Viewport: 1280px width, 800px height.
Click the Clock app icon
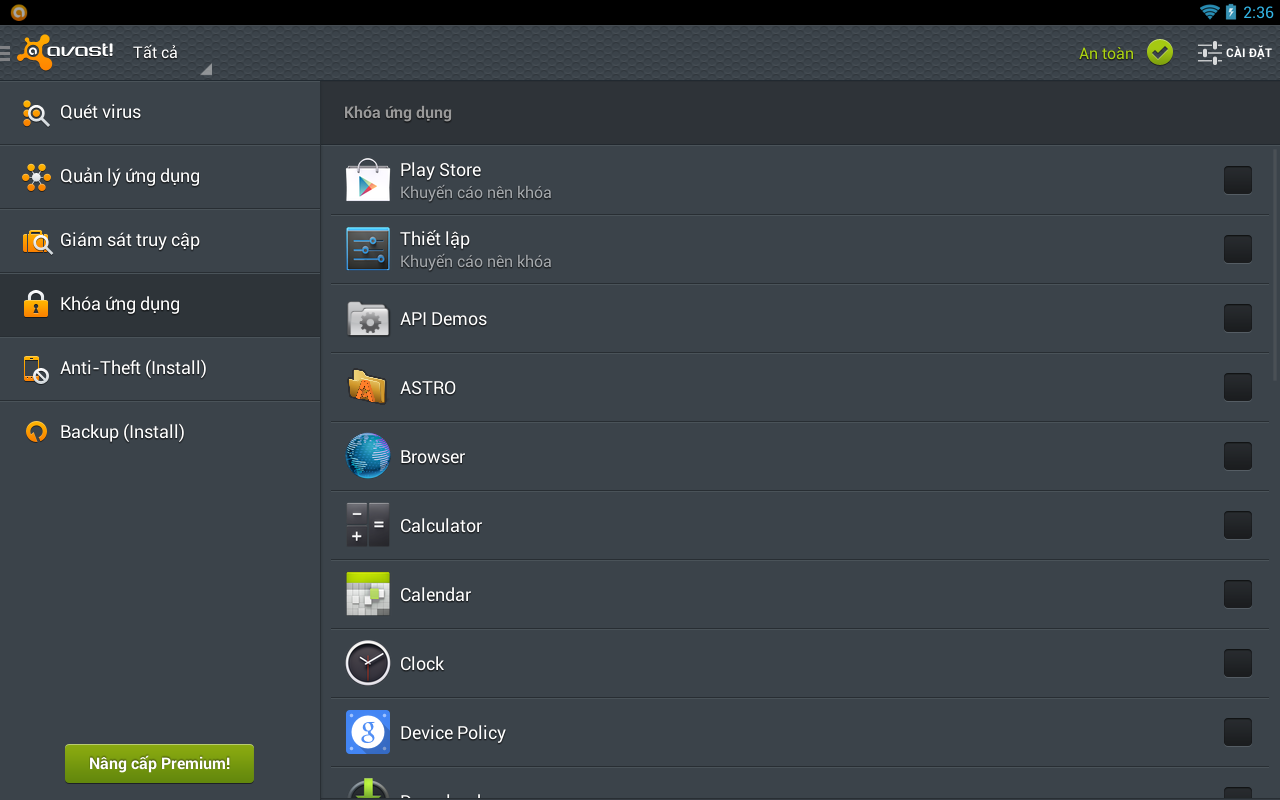368,663
